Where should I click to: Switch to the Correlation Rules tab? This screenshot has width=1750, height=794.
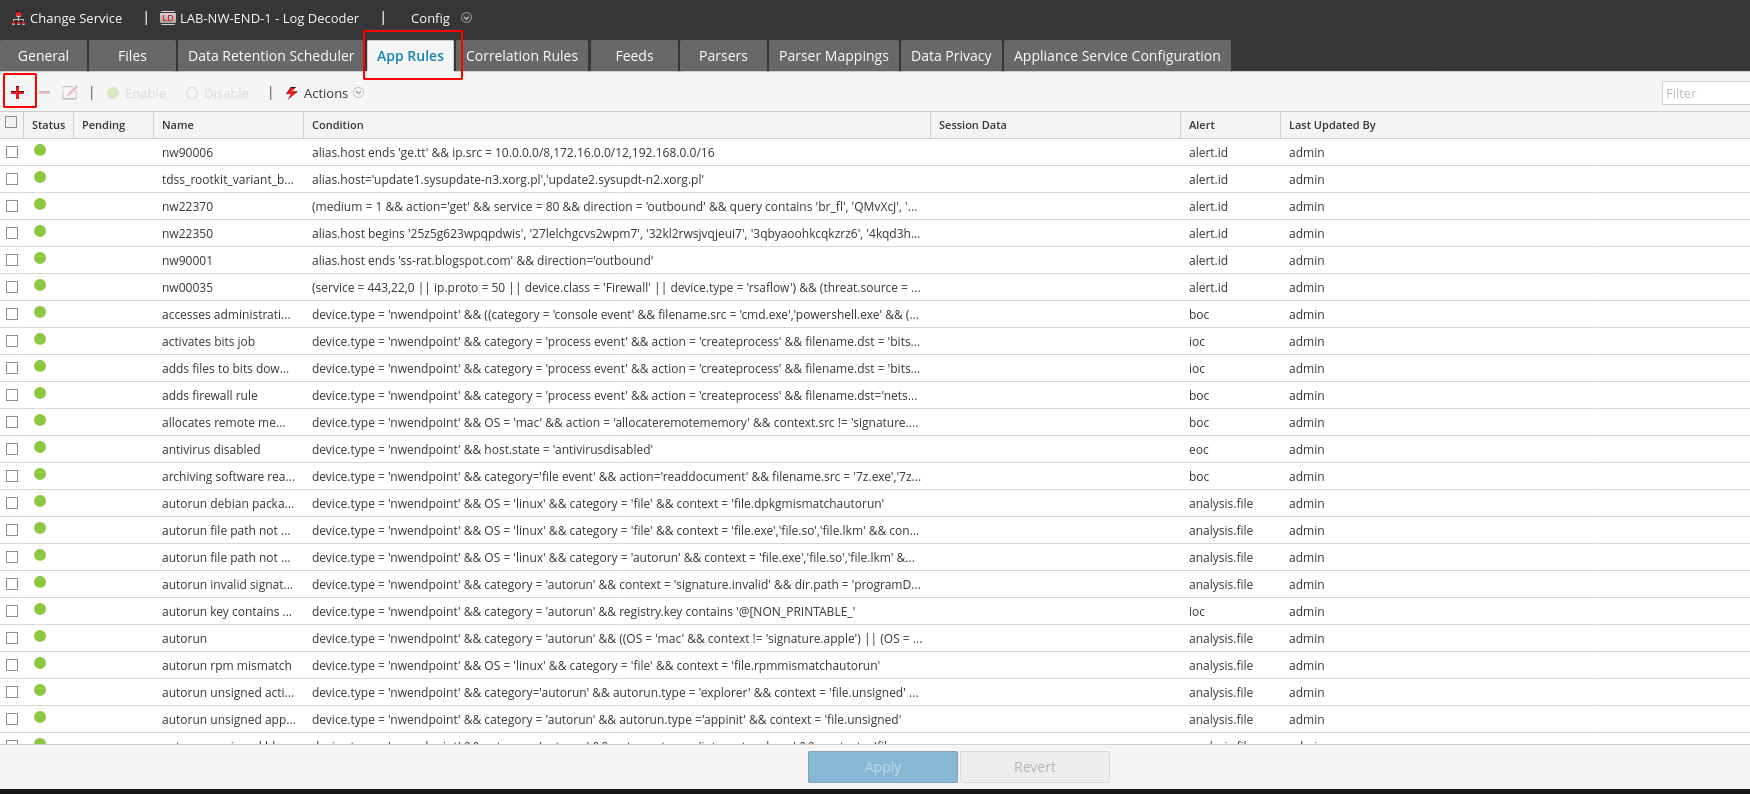coord(521,56)
